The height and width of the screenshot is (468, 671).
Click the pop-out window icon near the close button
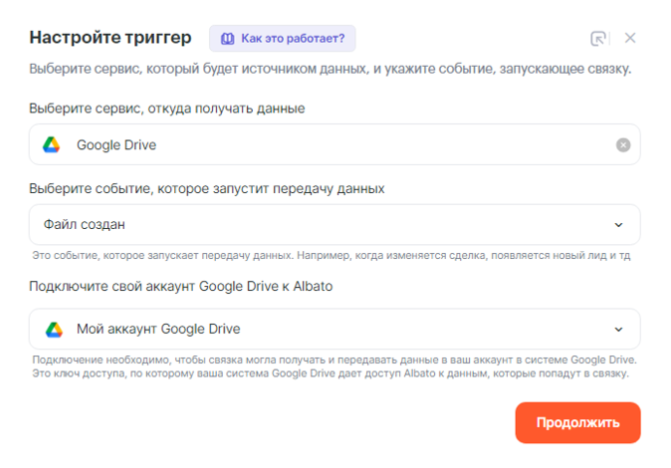coord(598,39)
